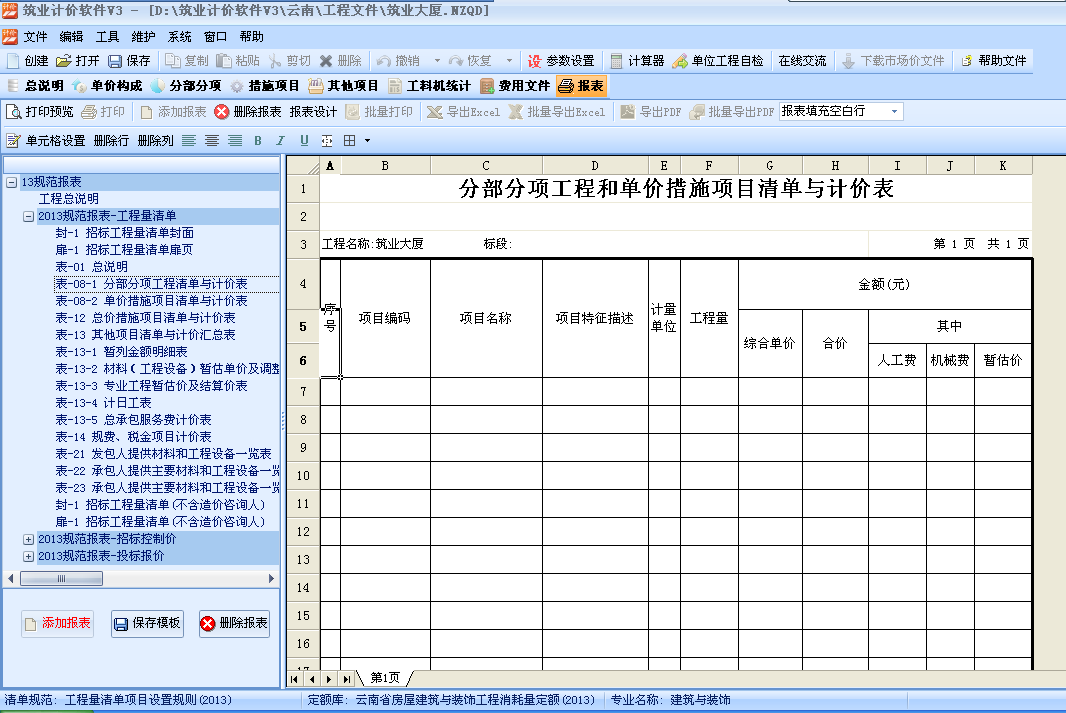Go to the last sheet page arrow
This screenshot has height=713, width=1066.
[347, 678]
